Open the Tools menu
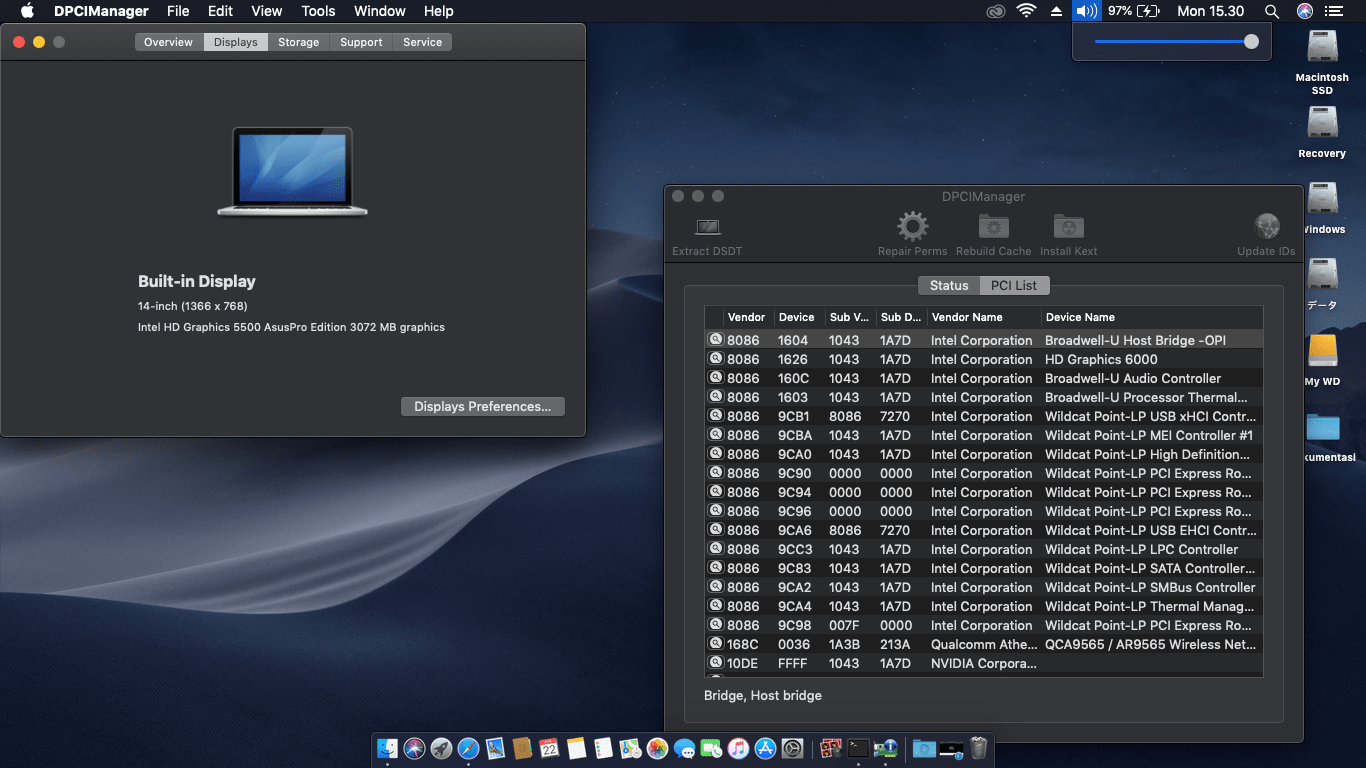The image size is (1366, 768). (317, 11)
